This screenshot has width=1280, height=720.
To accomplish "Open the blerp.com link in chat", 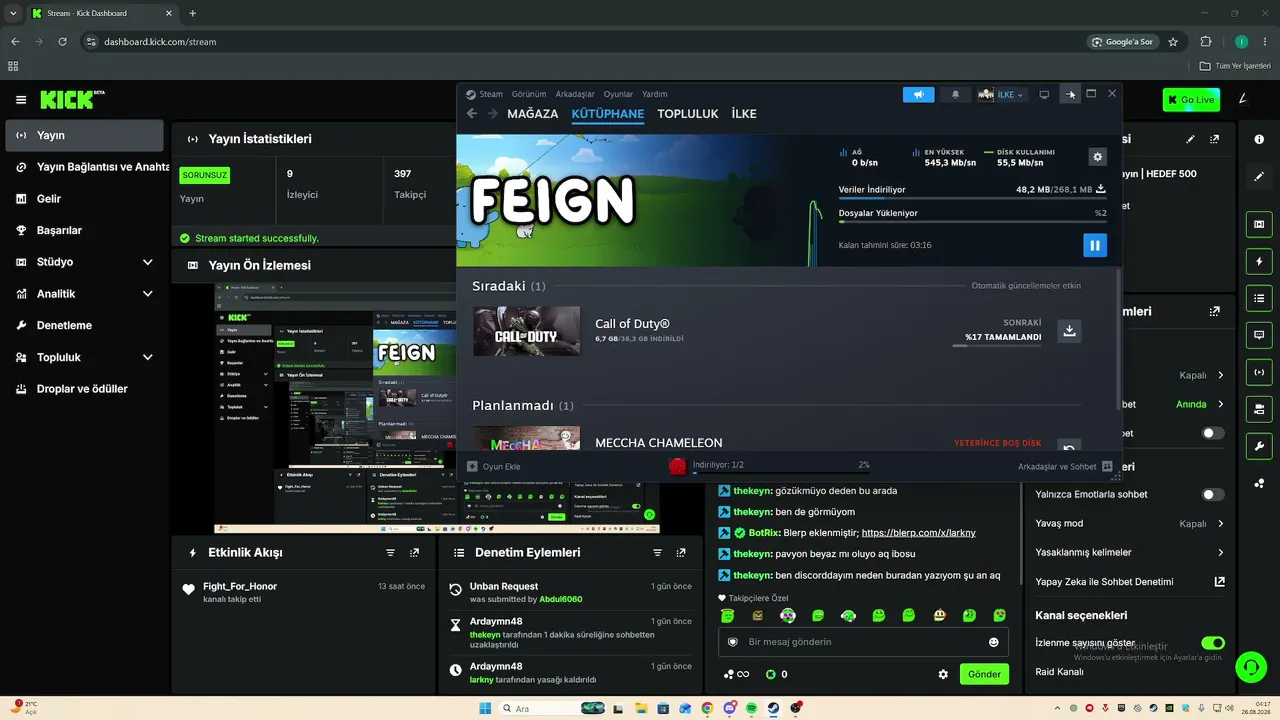I will pyautogui.click(x=918, y=533).
